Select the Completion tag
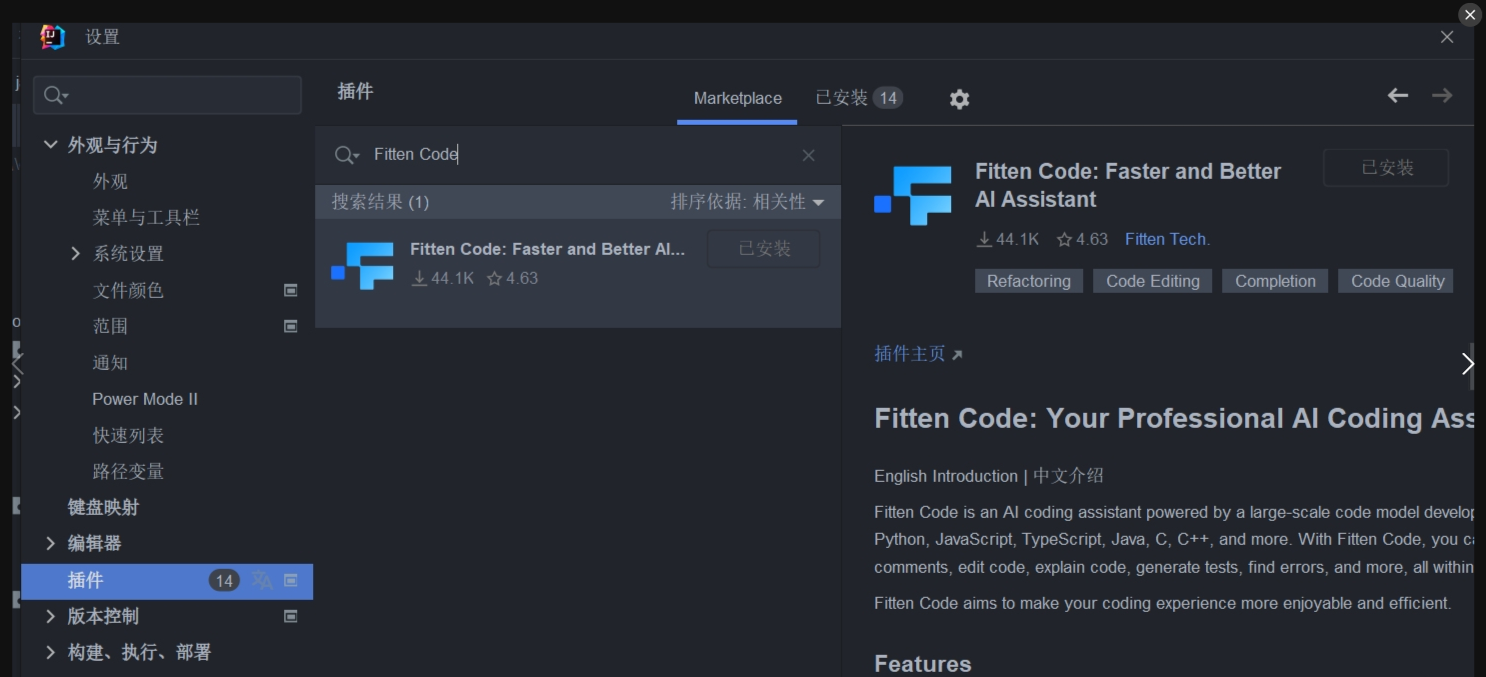1486x677 pixels. 1274,281
